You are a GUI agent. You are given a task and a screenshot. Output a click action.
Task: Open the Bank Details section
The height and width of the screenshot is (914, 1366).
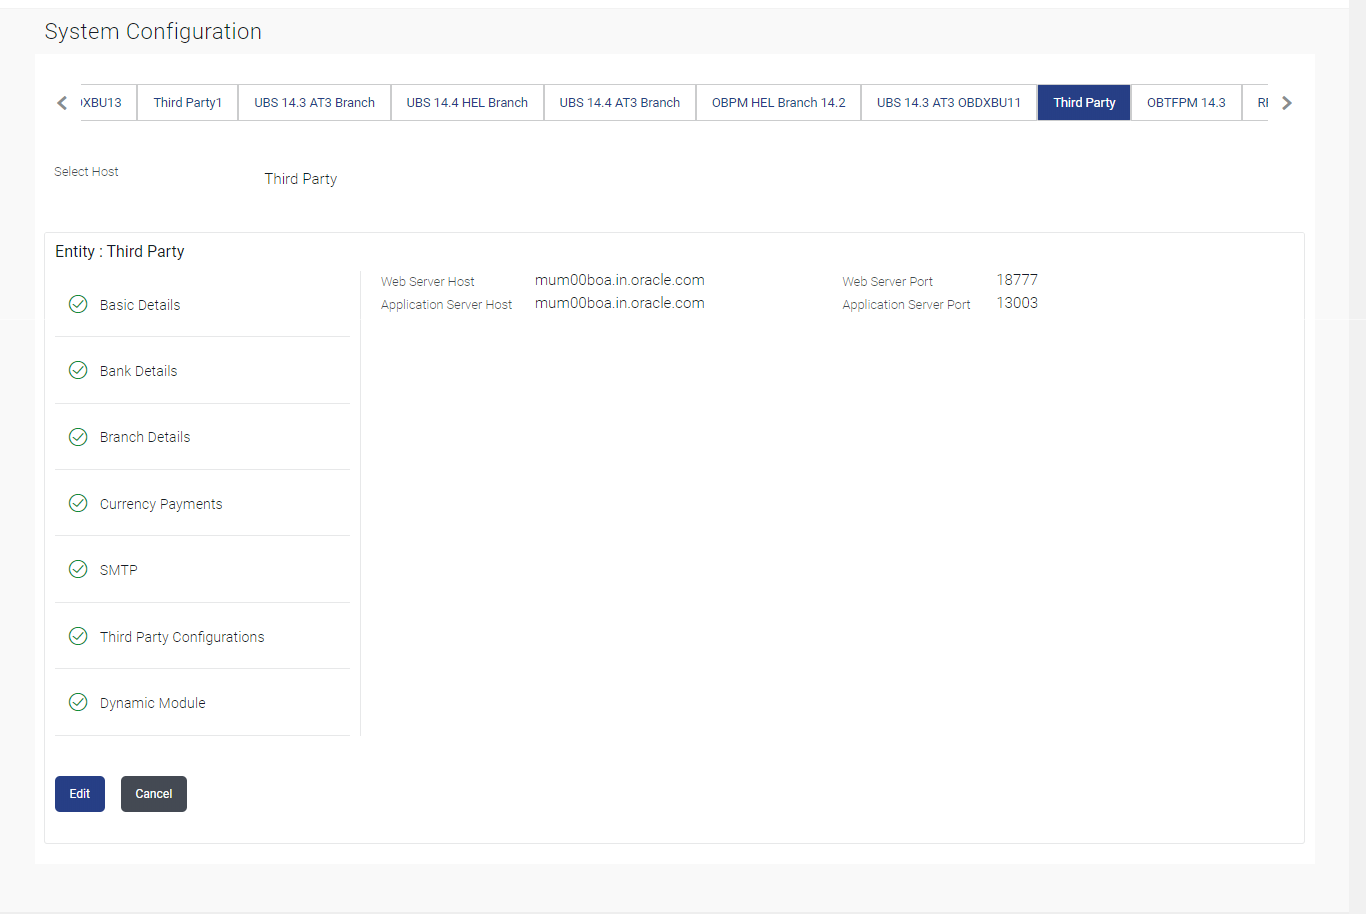tap(202, 370)
